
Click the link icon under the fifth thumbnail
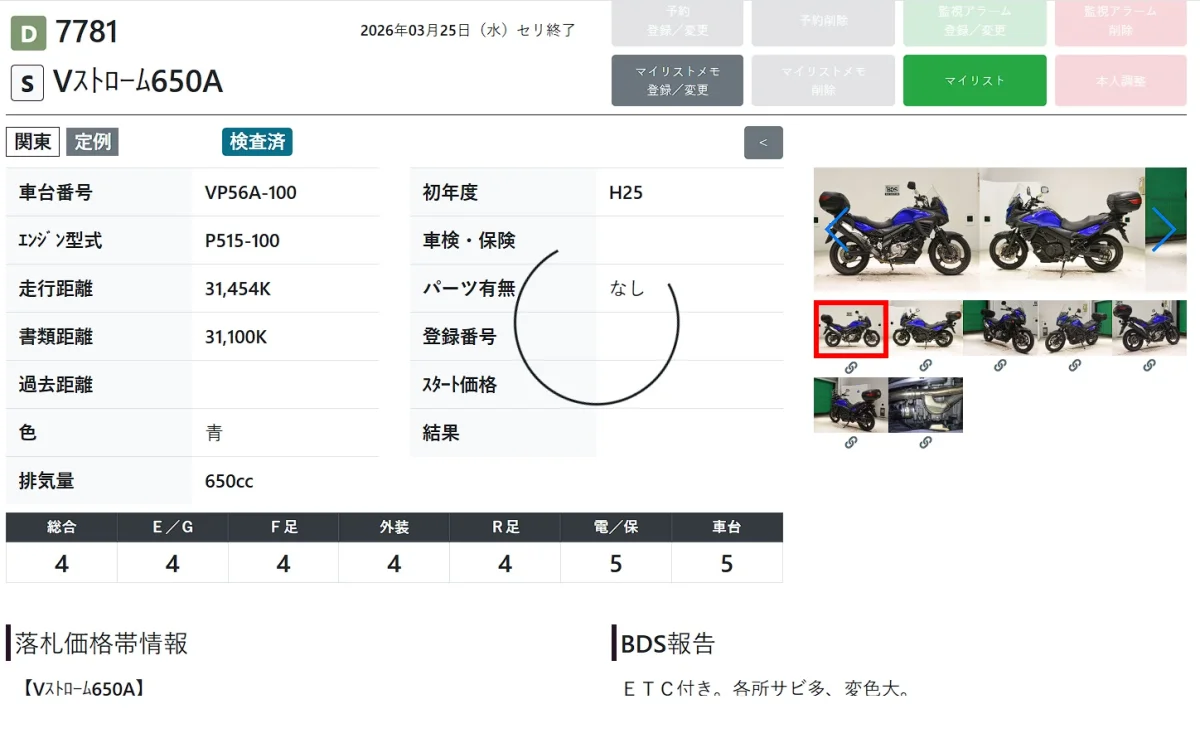1149,367
